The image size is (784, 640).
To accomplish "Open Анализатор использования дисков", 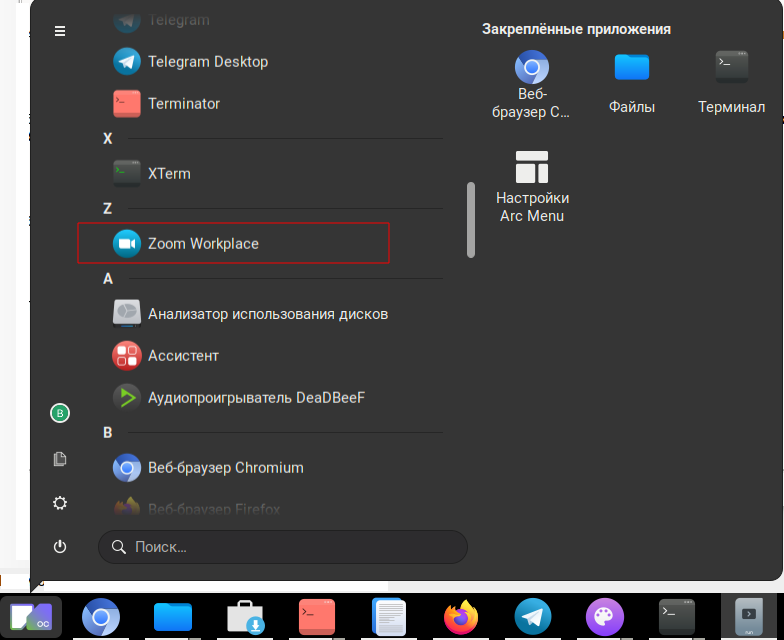I will (267, 314).
